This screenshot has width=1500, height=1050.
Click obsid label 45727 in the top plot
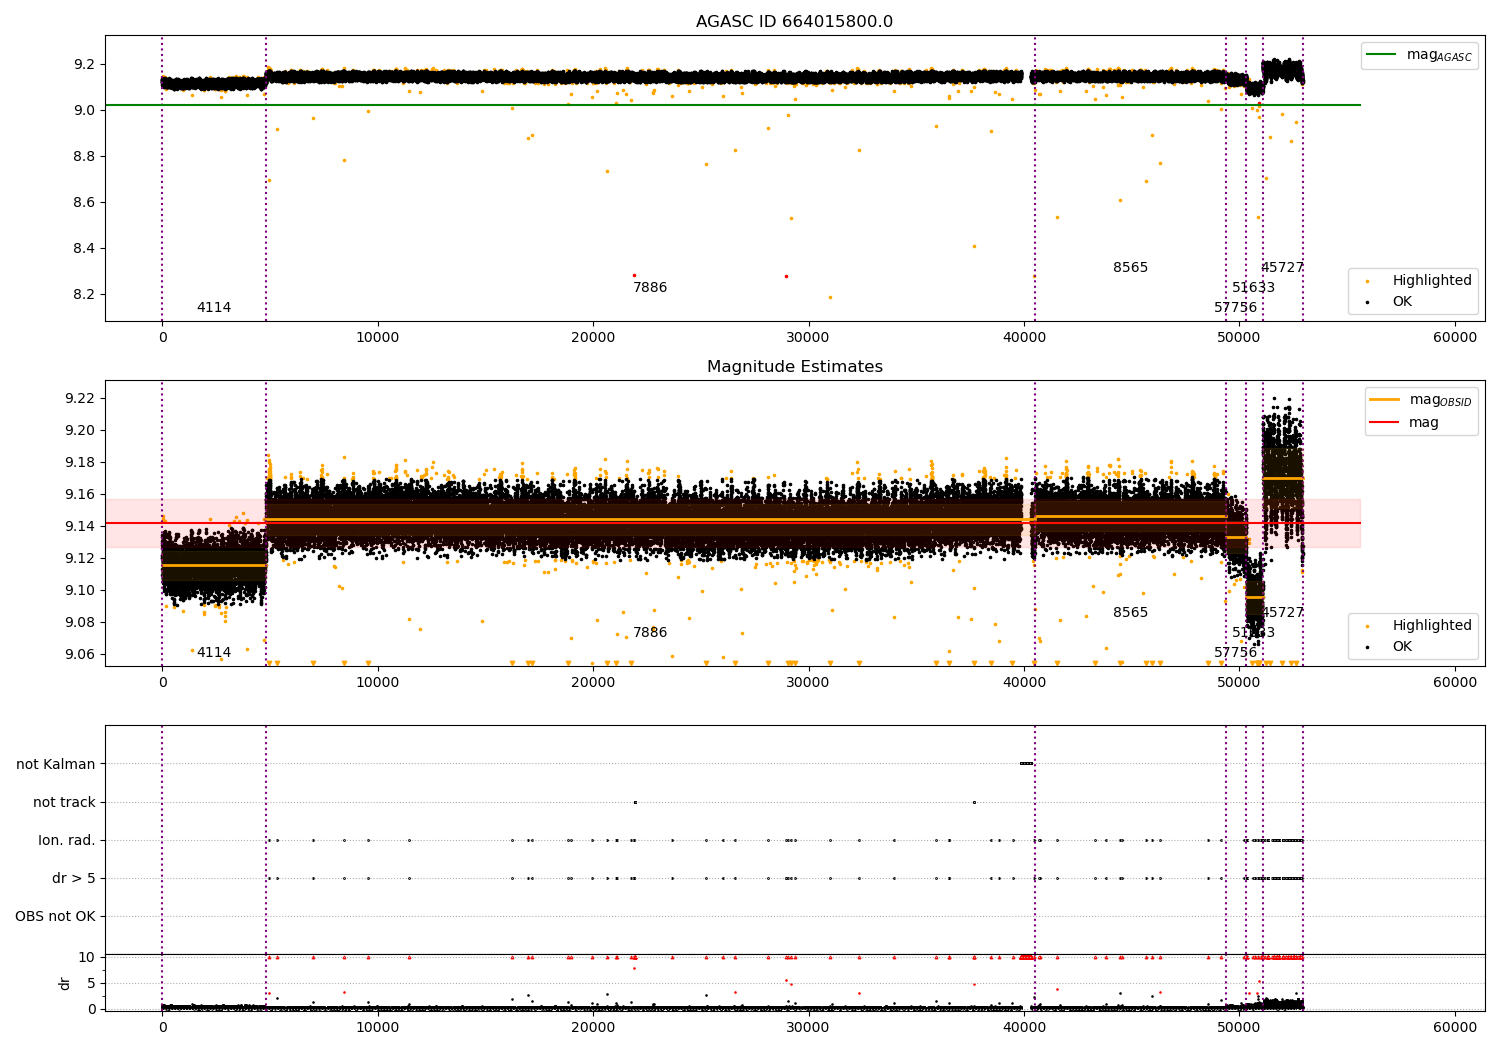point(1282,267)
